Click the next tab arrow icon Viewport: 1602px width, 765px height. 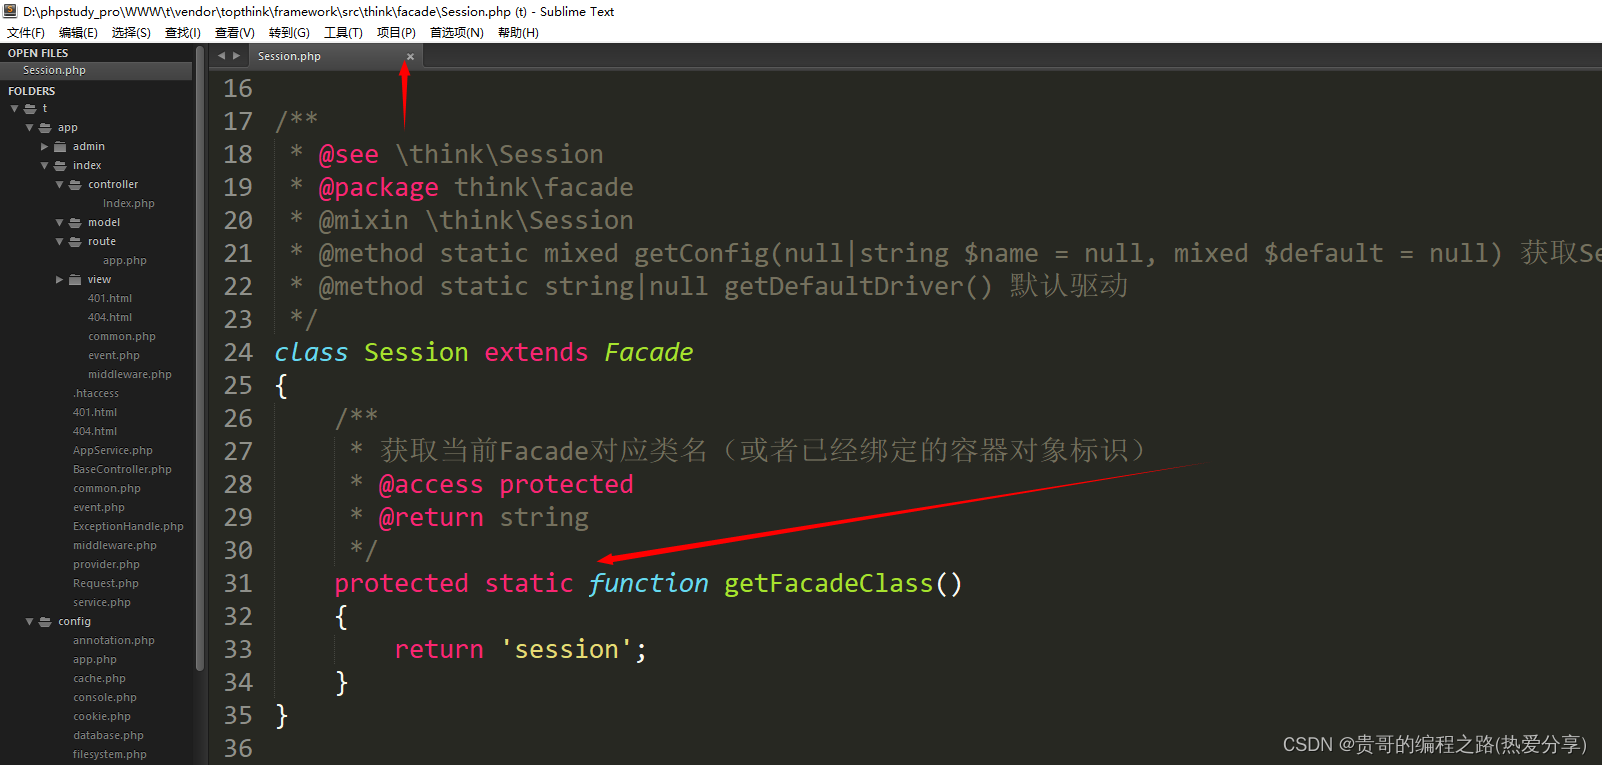(237, 56)
